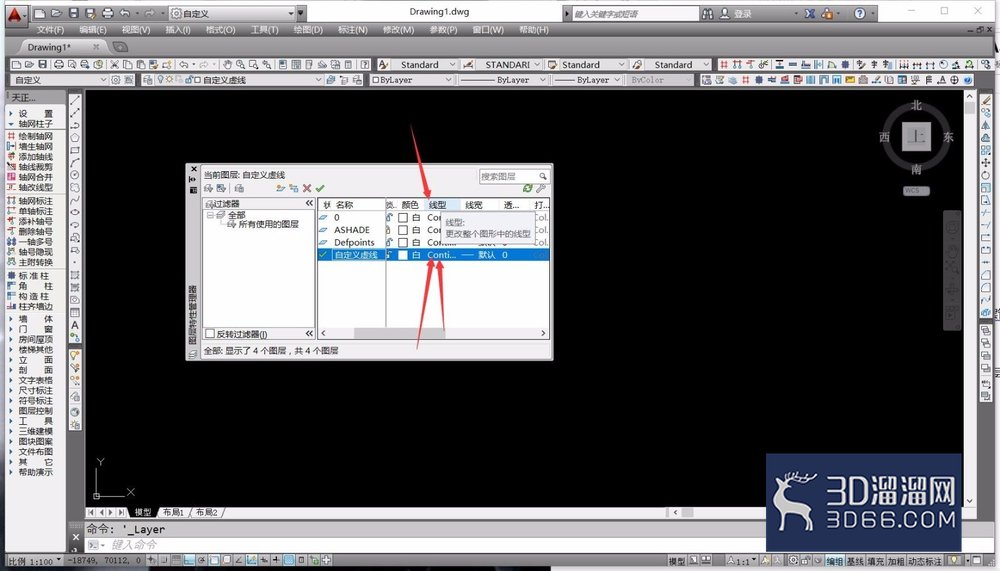Switch to the 布局1 layout tab

173,512
